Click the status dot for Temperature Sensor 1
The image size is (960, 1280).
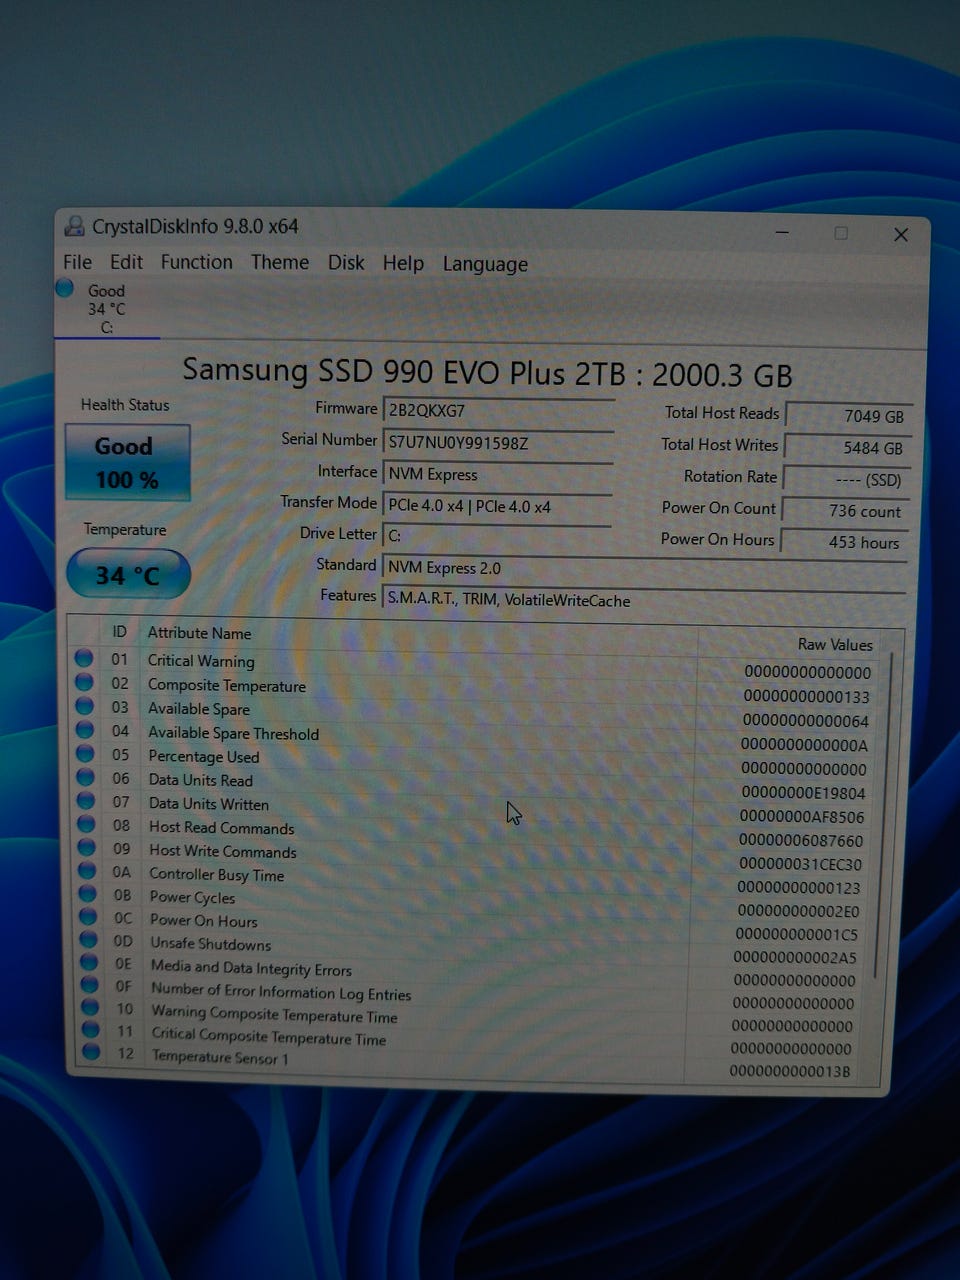tap(92, 1051)
